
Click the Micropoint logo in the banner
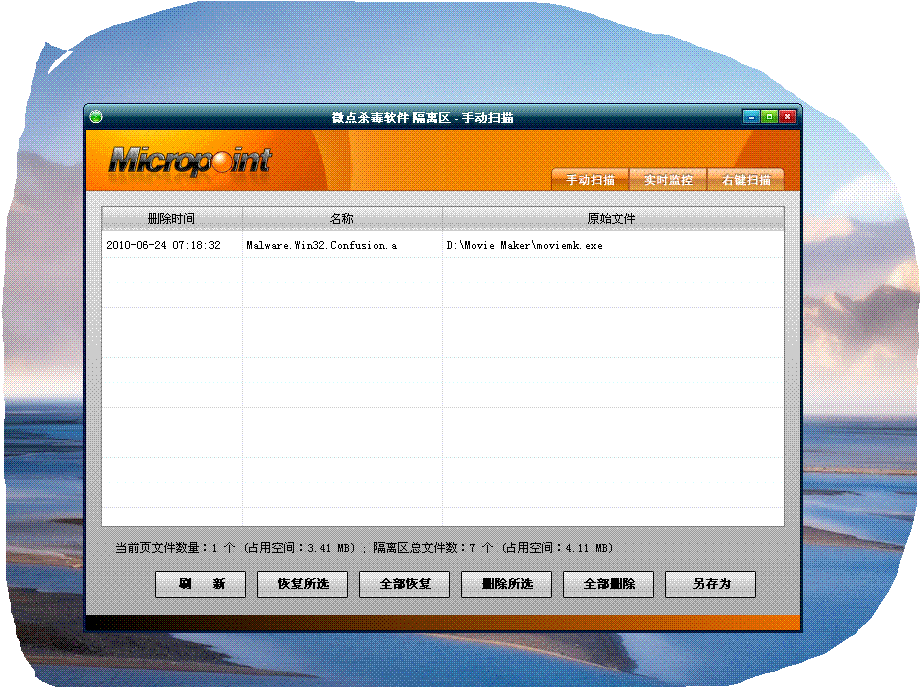[x=190, y=160]
